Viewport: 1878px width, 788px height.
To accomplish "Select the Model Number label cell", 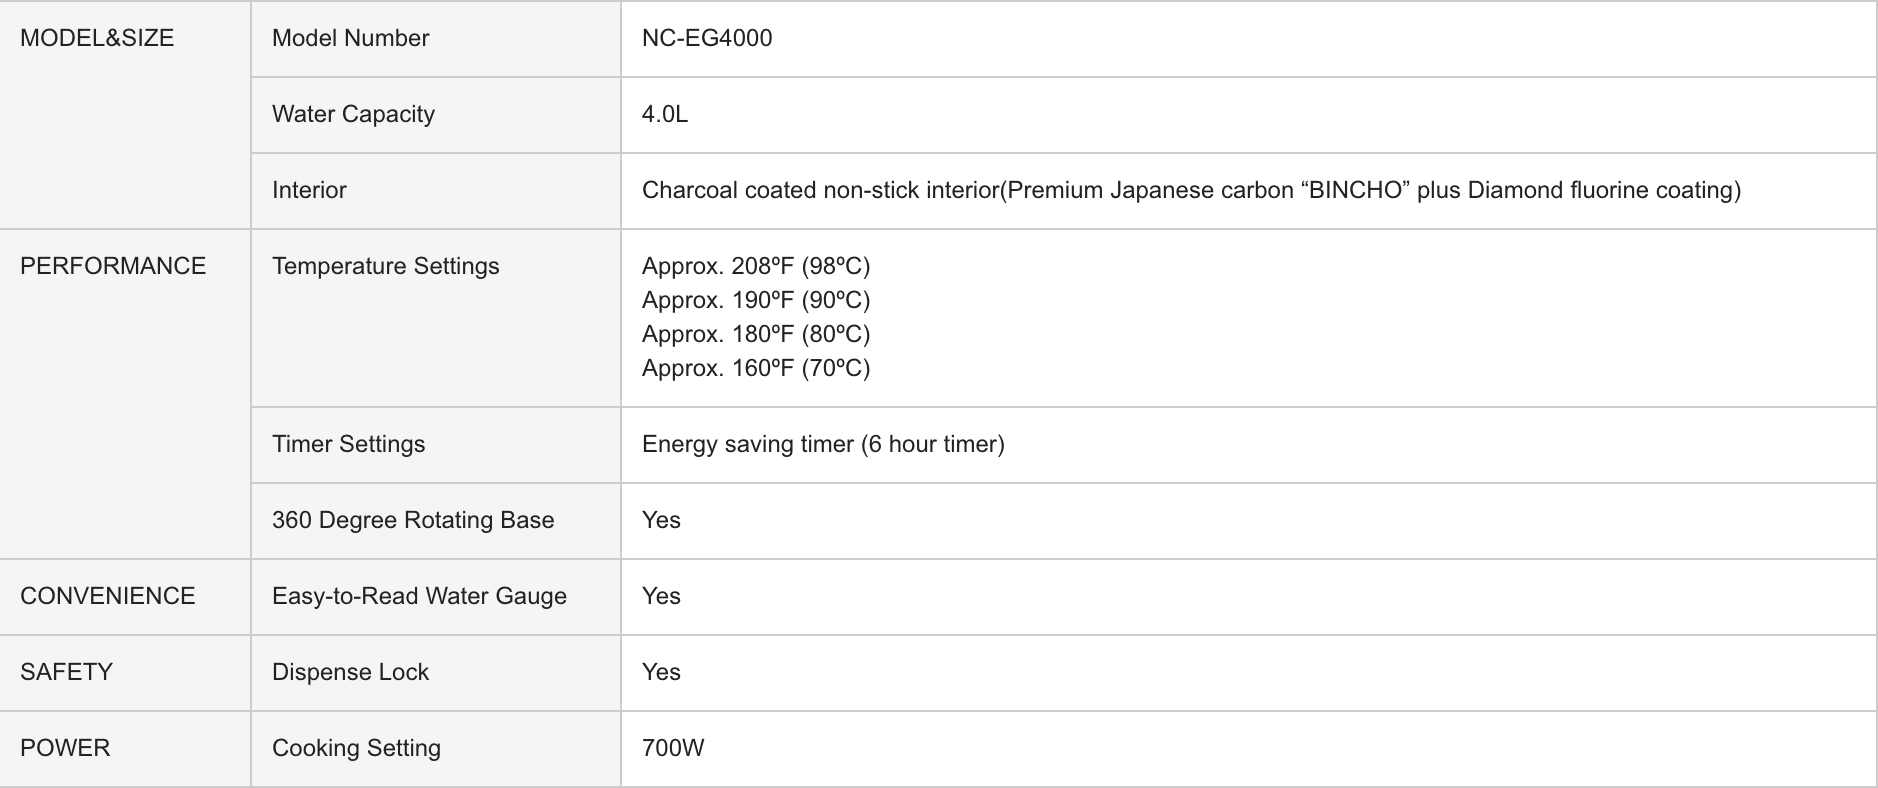I will click(x=350, y=38).
